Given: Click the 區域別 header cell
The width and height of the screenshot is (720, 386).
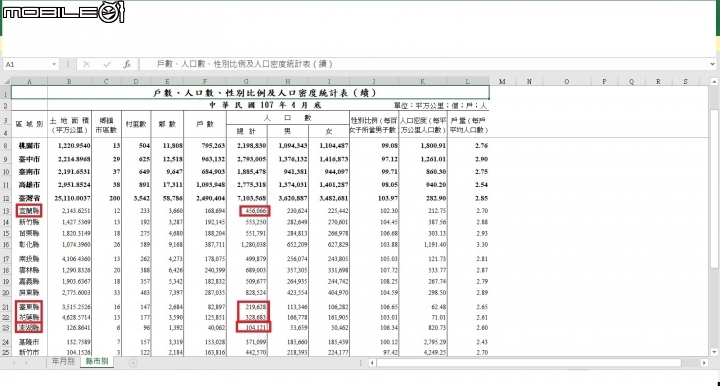Looking at the screenshot, I should [x=29, y=124].
